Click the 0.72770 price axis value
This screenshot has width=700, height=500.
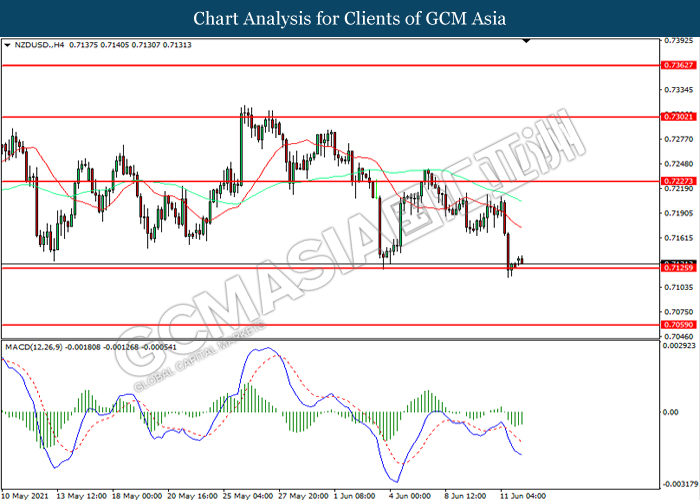click(679, 139)
